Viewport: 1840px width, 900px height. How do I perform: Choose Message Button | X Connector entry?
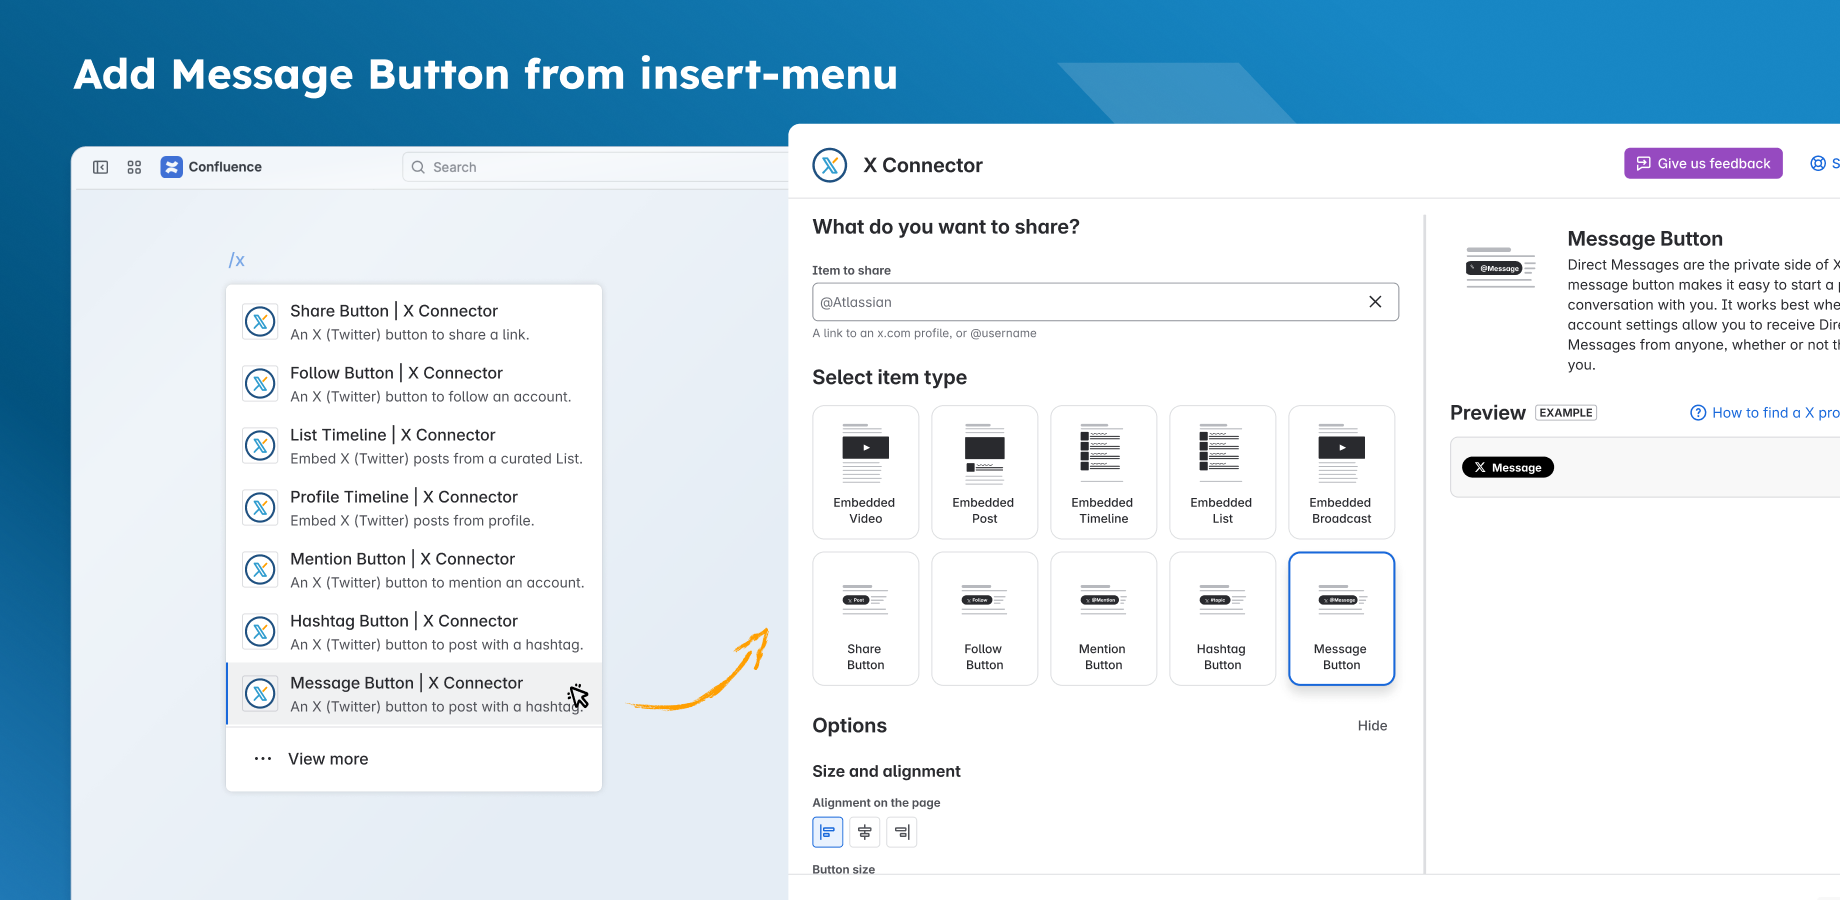click(414, 694)
